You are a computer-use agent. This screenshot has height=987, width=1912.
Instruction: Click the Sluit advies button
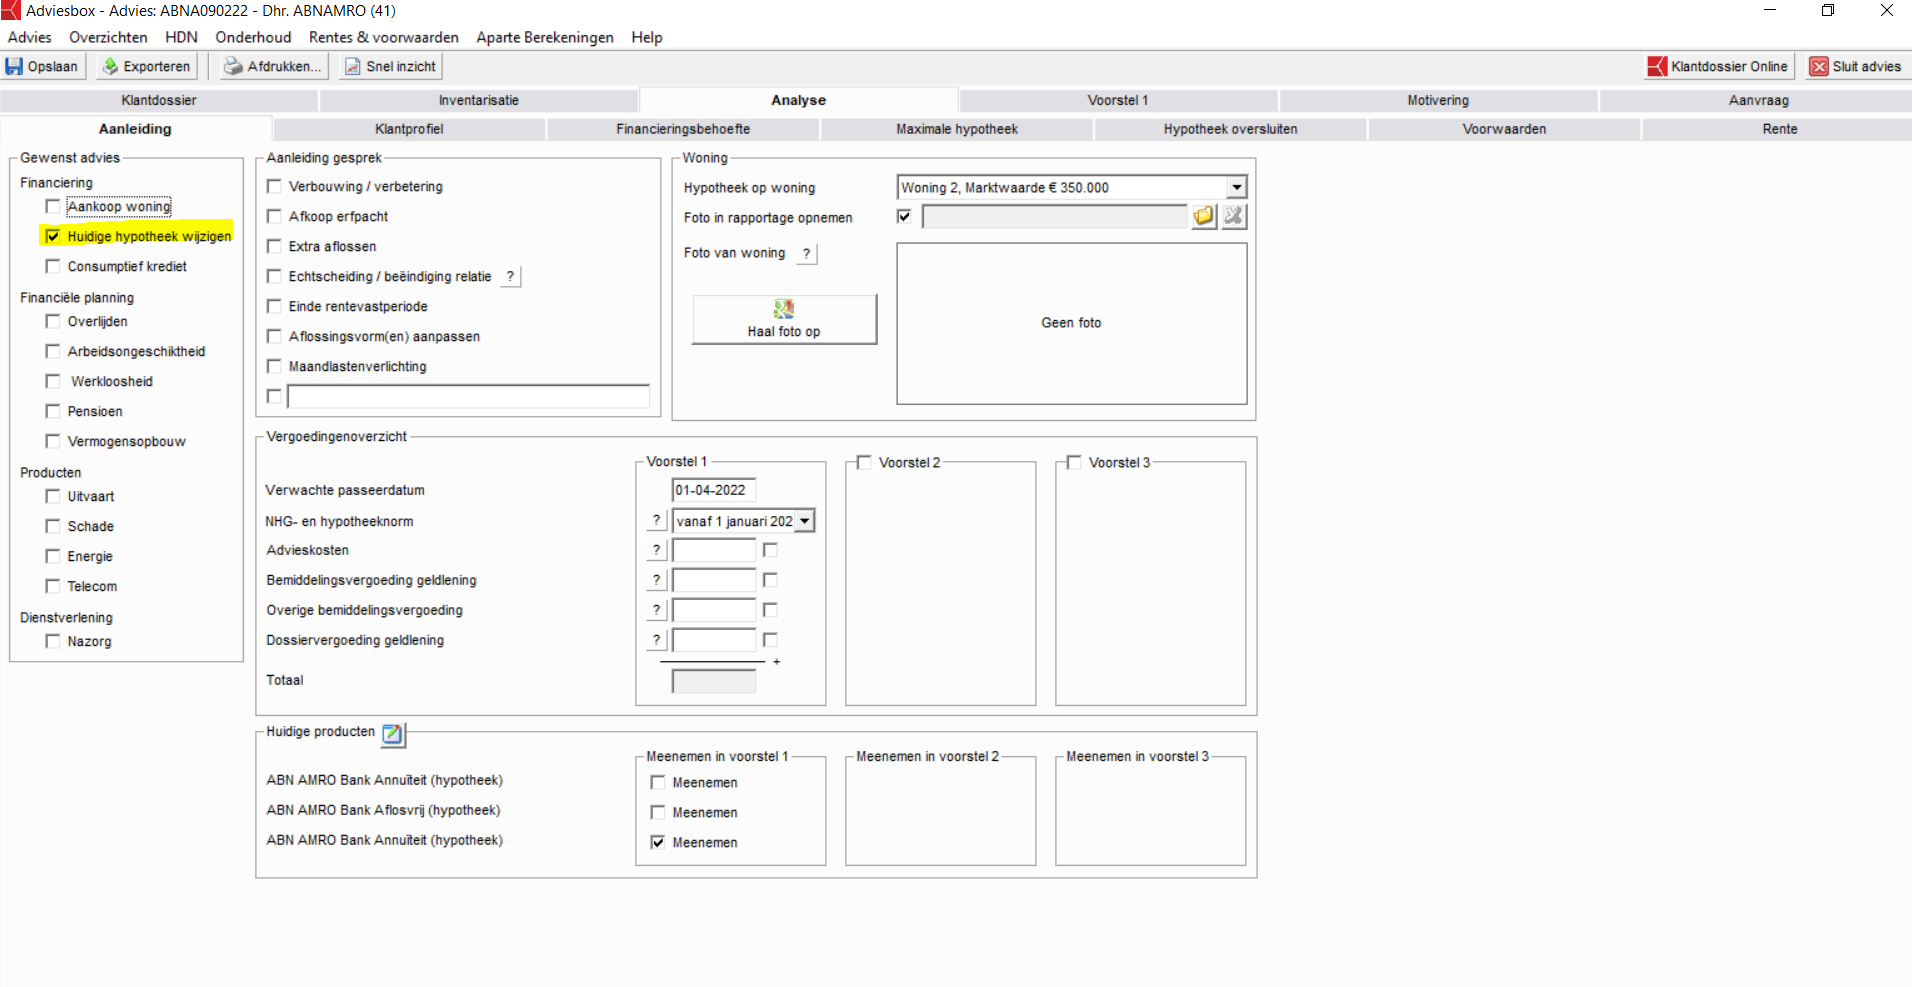point(1857,66)
